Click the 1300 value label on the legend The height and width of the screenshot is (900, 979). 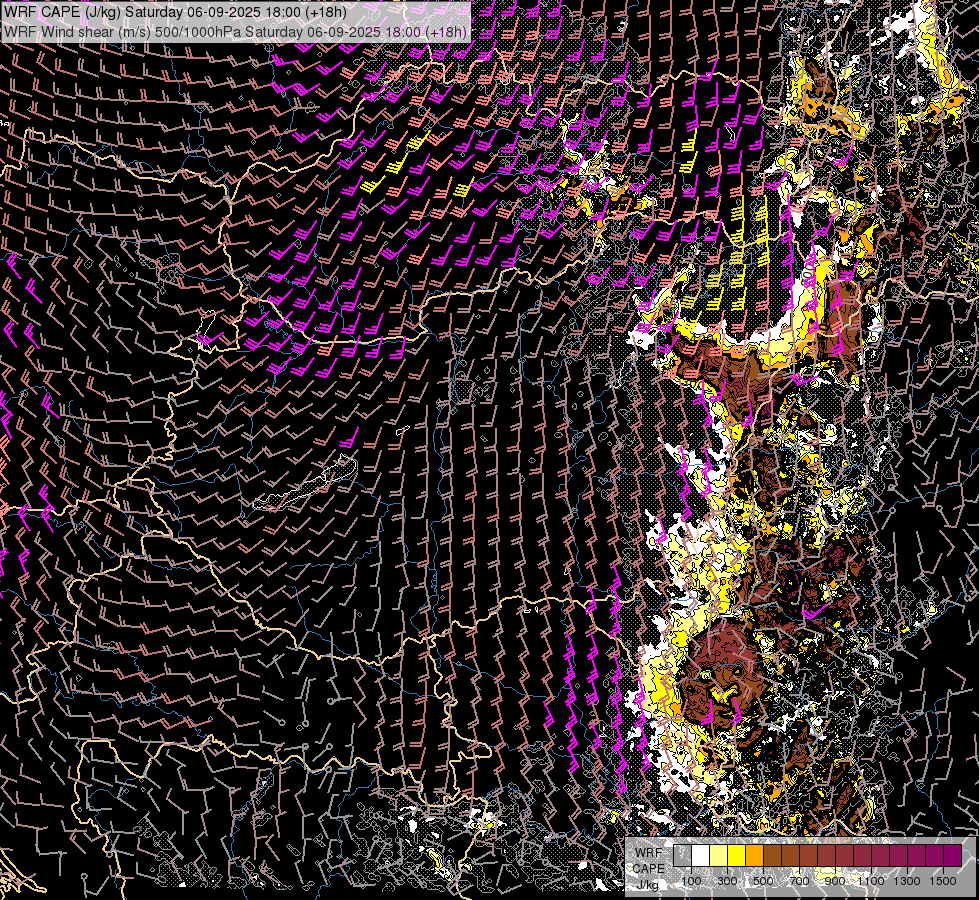click(907, 881)
